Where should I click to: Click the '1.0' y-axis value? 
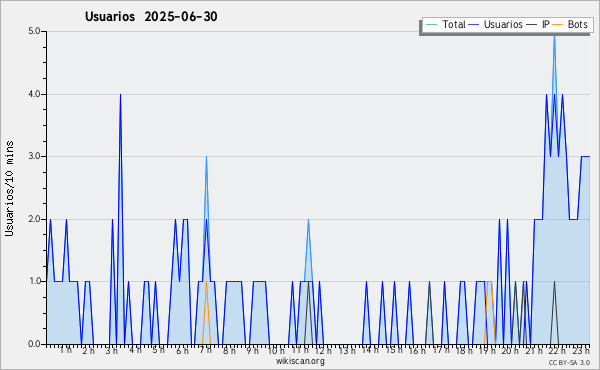[34, 282]
